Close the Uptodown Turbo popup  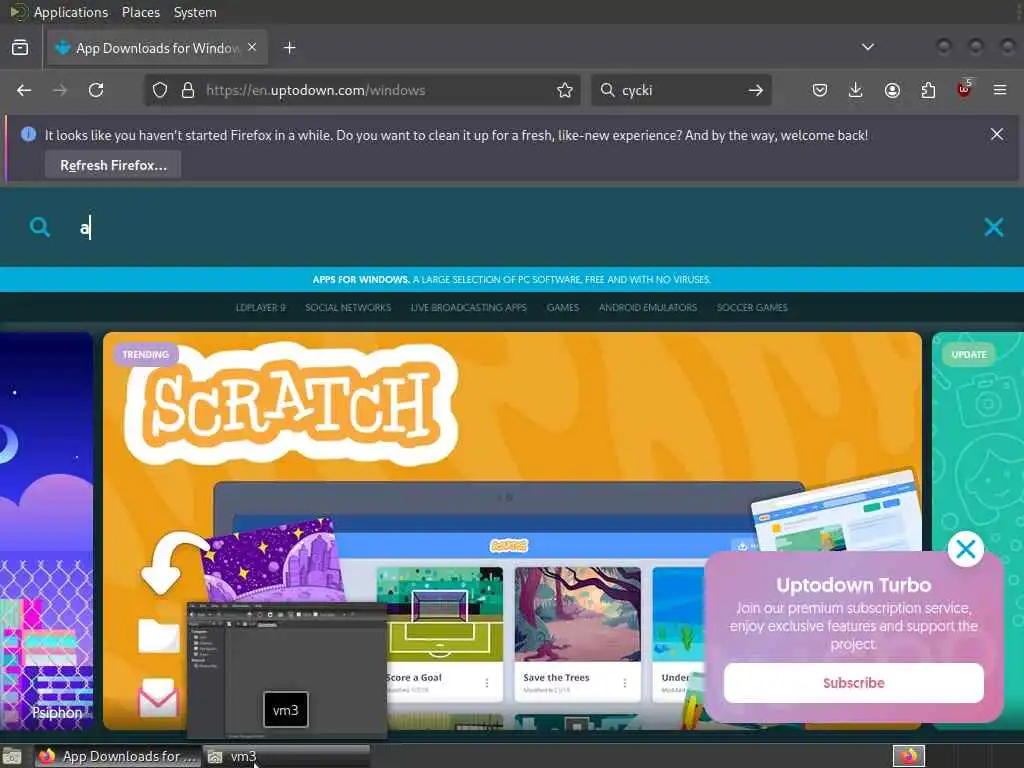pos(966,549)
